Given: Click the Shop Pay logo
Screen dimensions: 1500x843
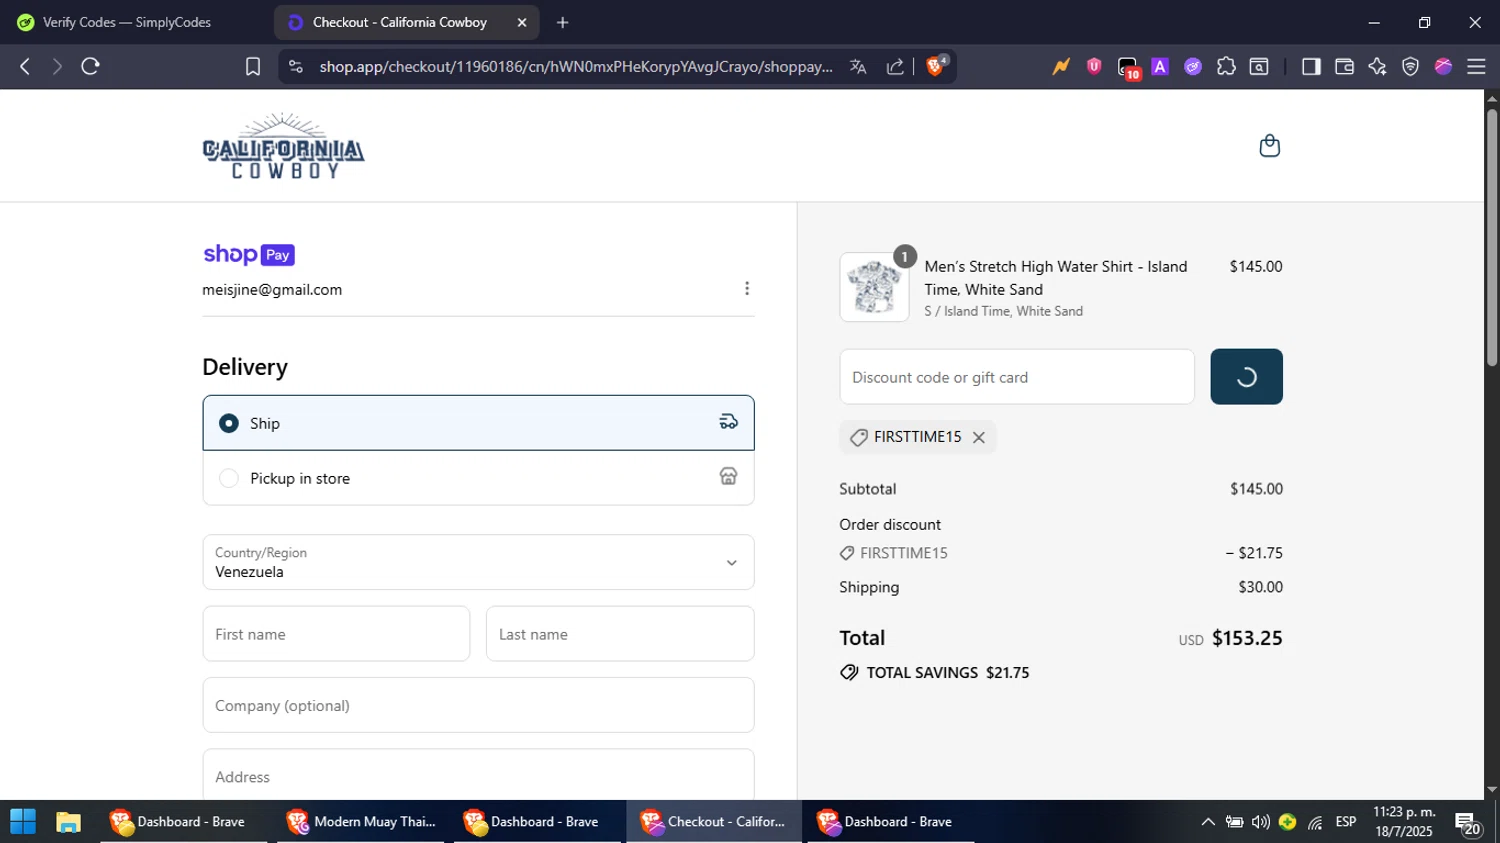Looking at the screenshot, I should tap(249, 254).
